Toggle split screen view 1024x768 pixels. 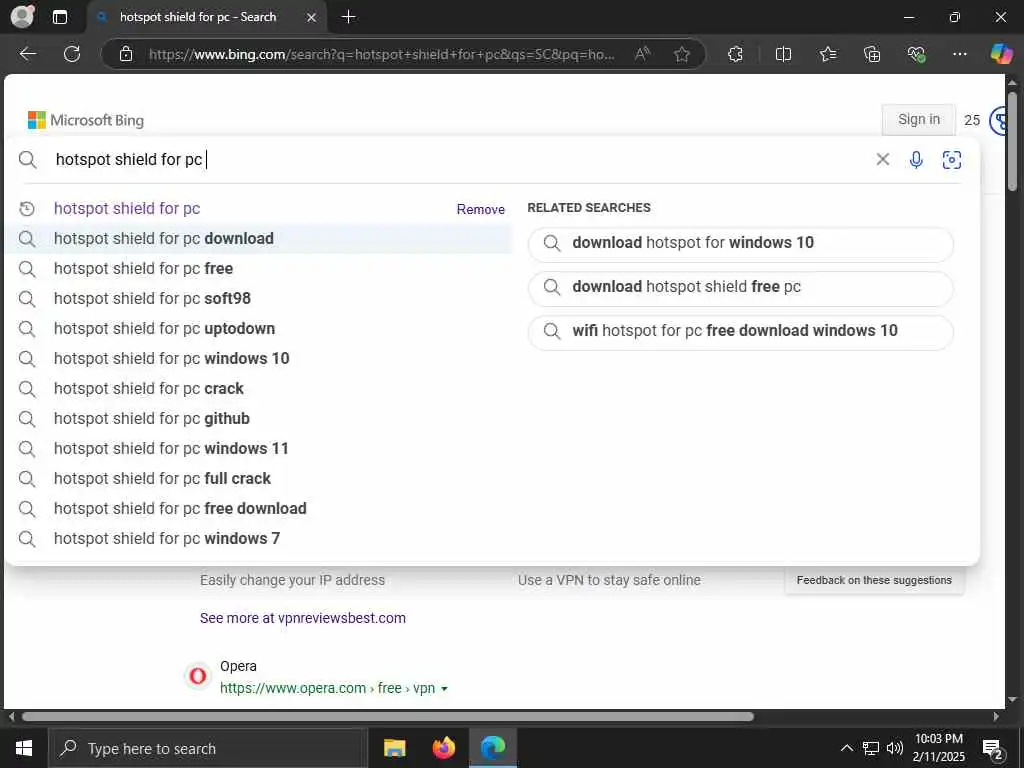(783, 54)
